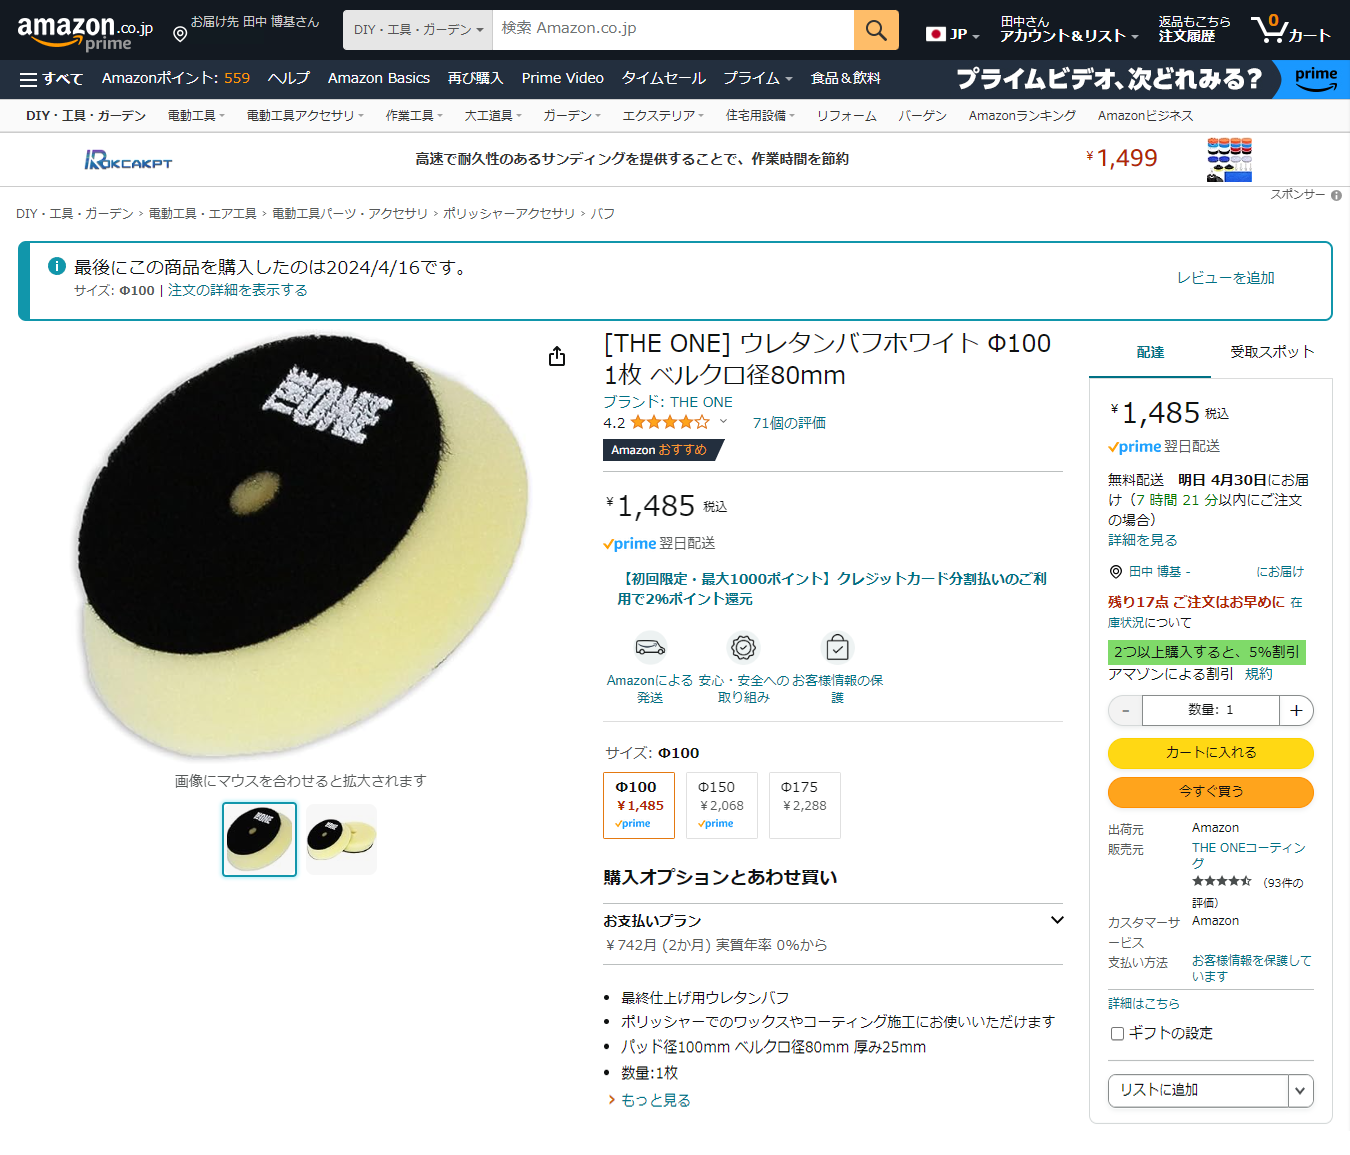The width and height of the screenshot is (1350, 1155).
Task: Click the Amazon.co.jp prime logo
Action: [85, 32]
